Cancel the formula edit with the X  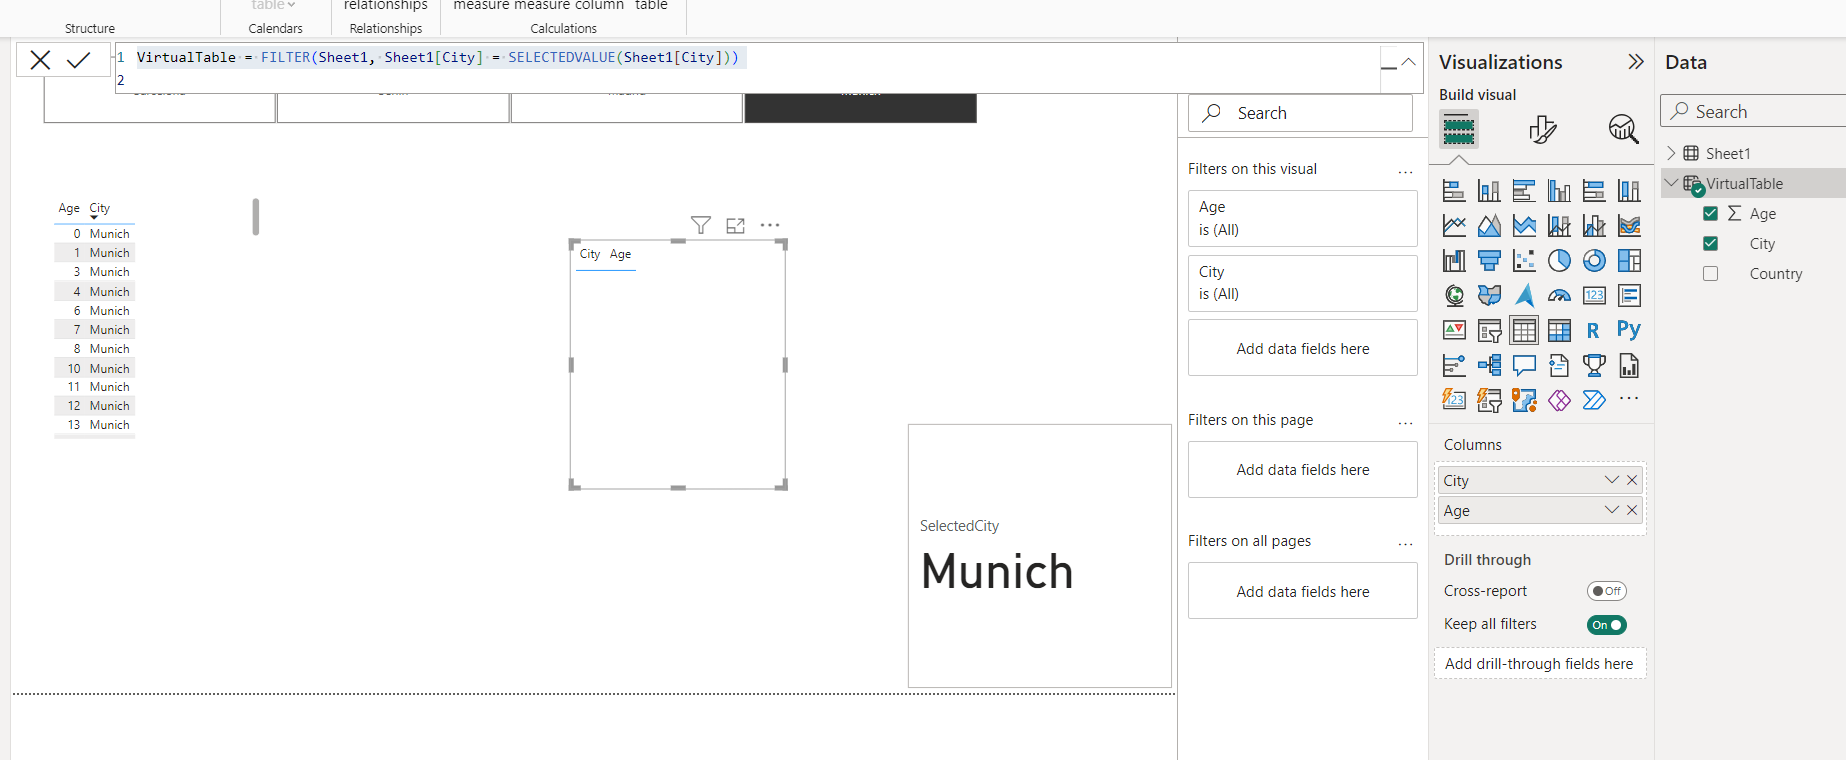[x=40, y=60]
